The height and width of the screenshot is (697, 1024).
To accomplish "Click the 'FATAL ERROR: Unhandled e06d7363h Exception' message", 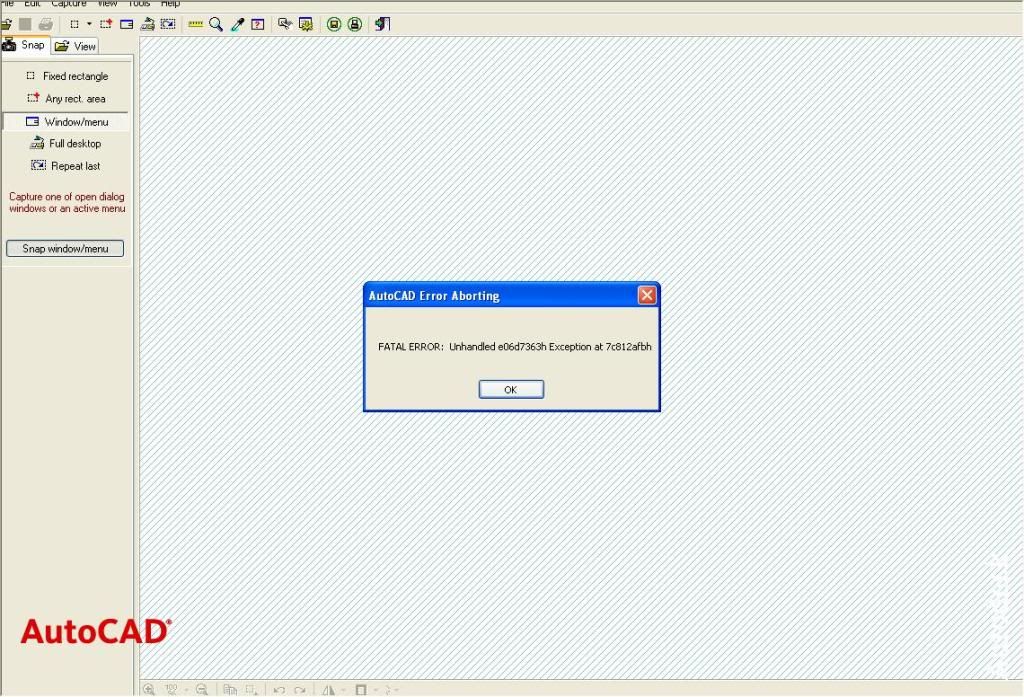I will 515,347.
